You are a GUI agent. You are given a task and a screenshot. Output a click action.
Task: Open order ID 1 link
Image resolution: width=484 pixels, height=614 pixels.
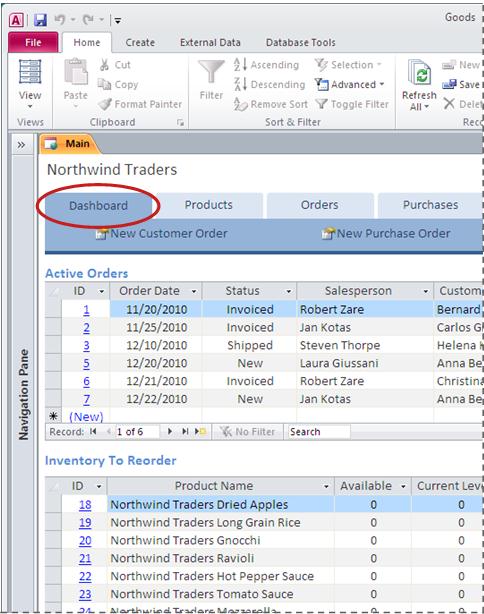click(x=86, y=310)
